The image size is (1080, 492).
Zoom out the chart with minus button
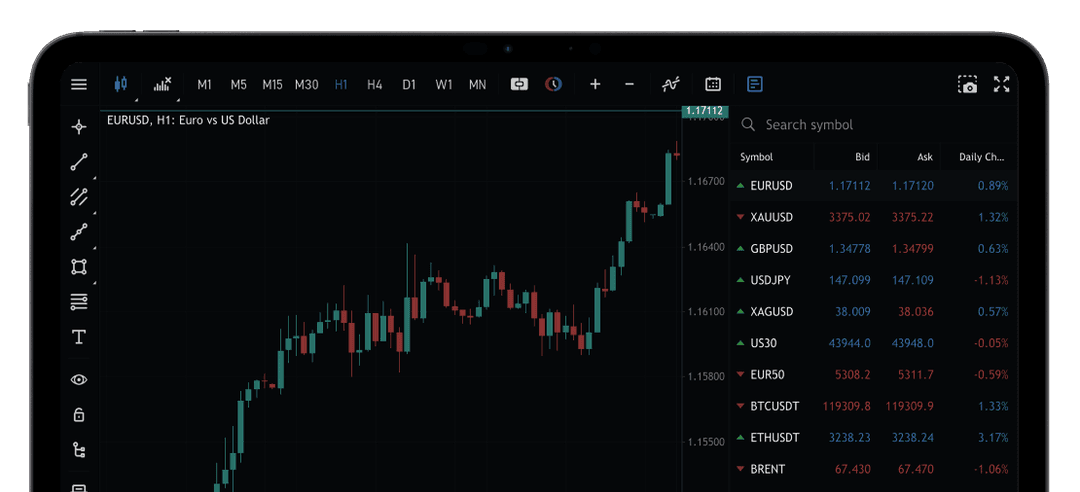click(x=629, y=85)
